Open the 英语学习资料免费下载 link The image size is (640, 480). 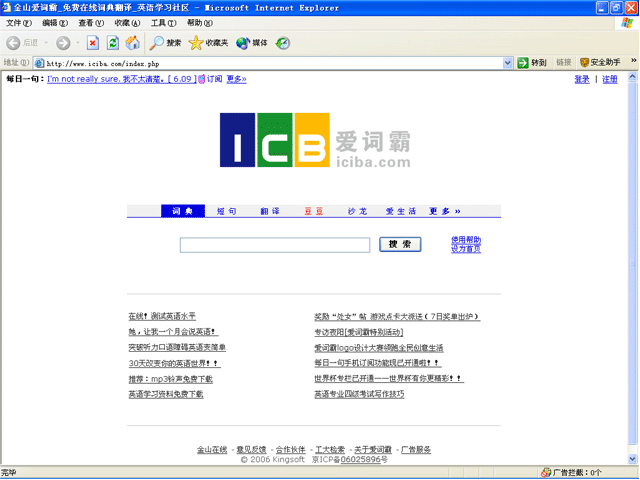click(x=166, y=394)
